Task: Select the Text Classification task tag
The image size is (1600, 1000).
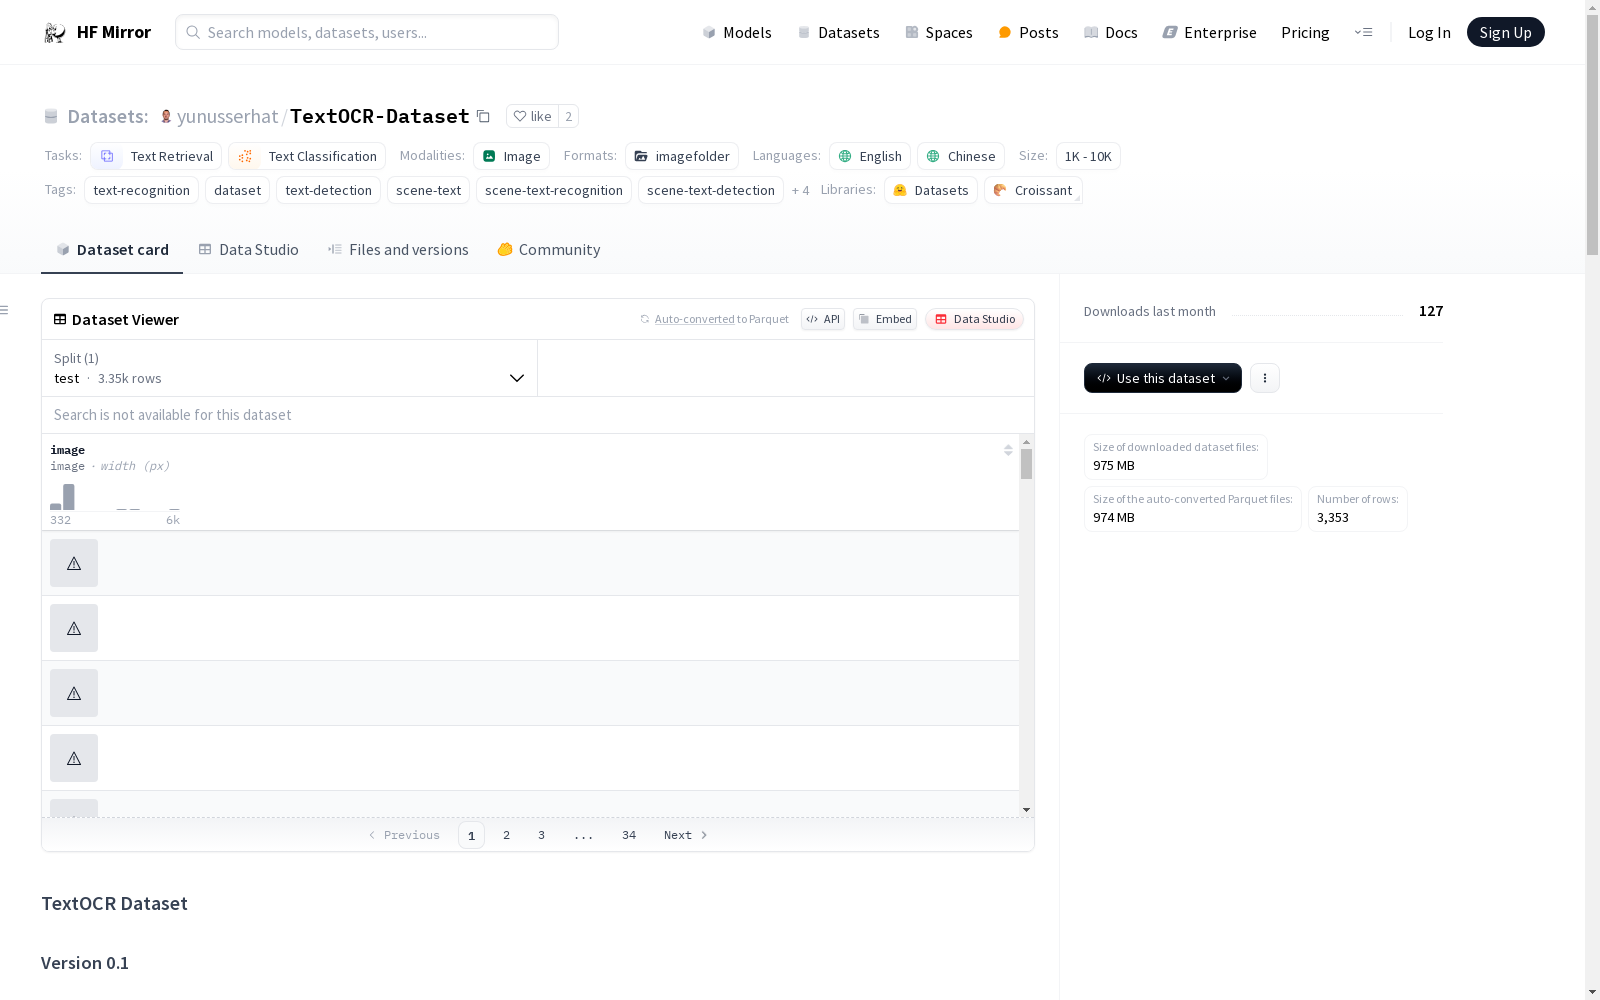Action: click(307, 156)
